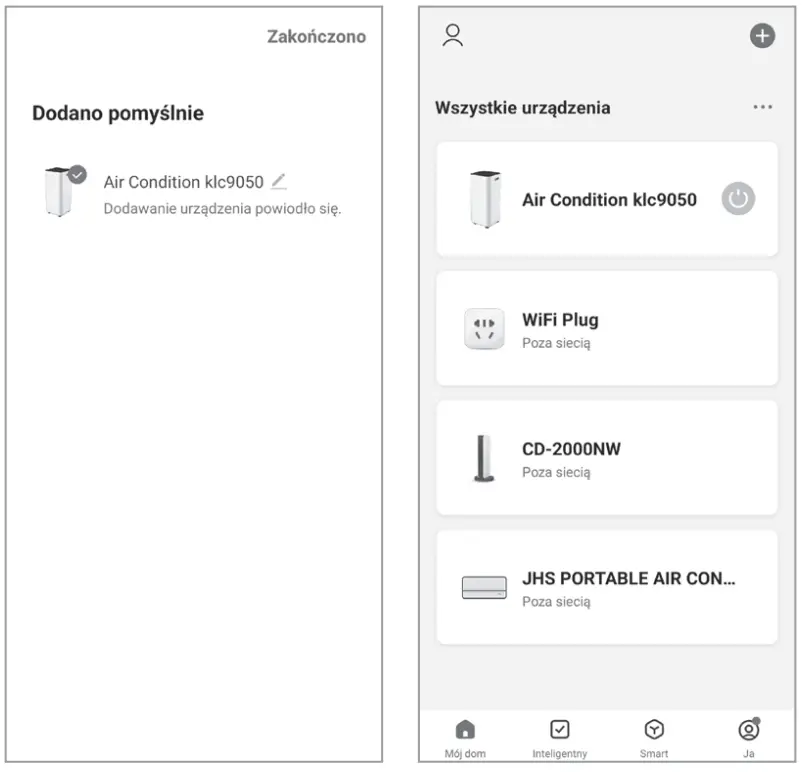Click the pencil edit icon beside device name
Screen dimensions: 804x772
(x=278, y=181)
